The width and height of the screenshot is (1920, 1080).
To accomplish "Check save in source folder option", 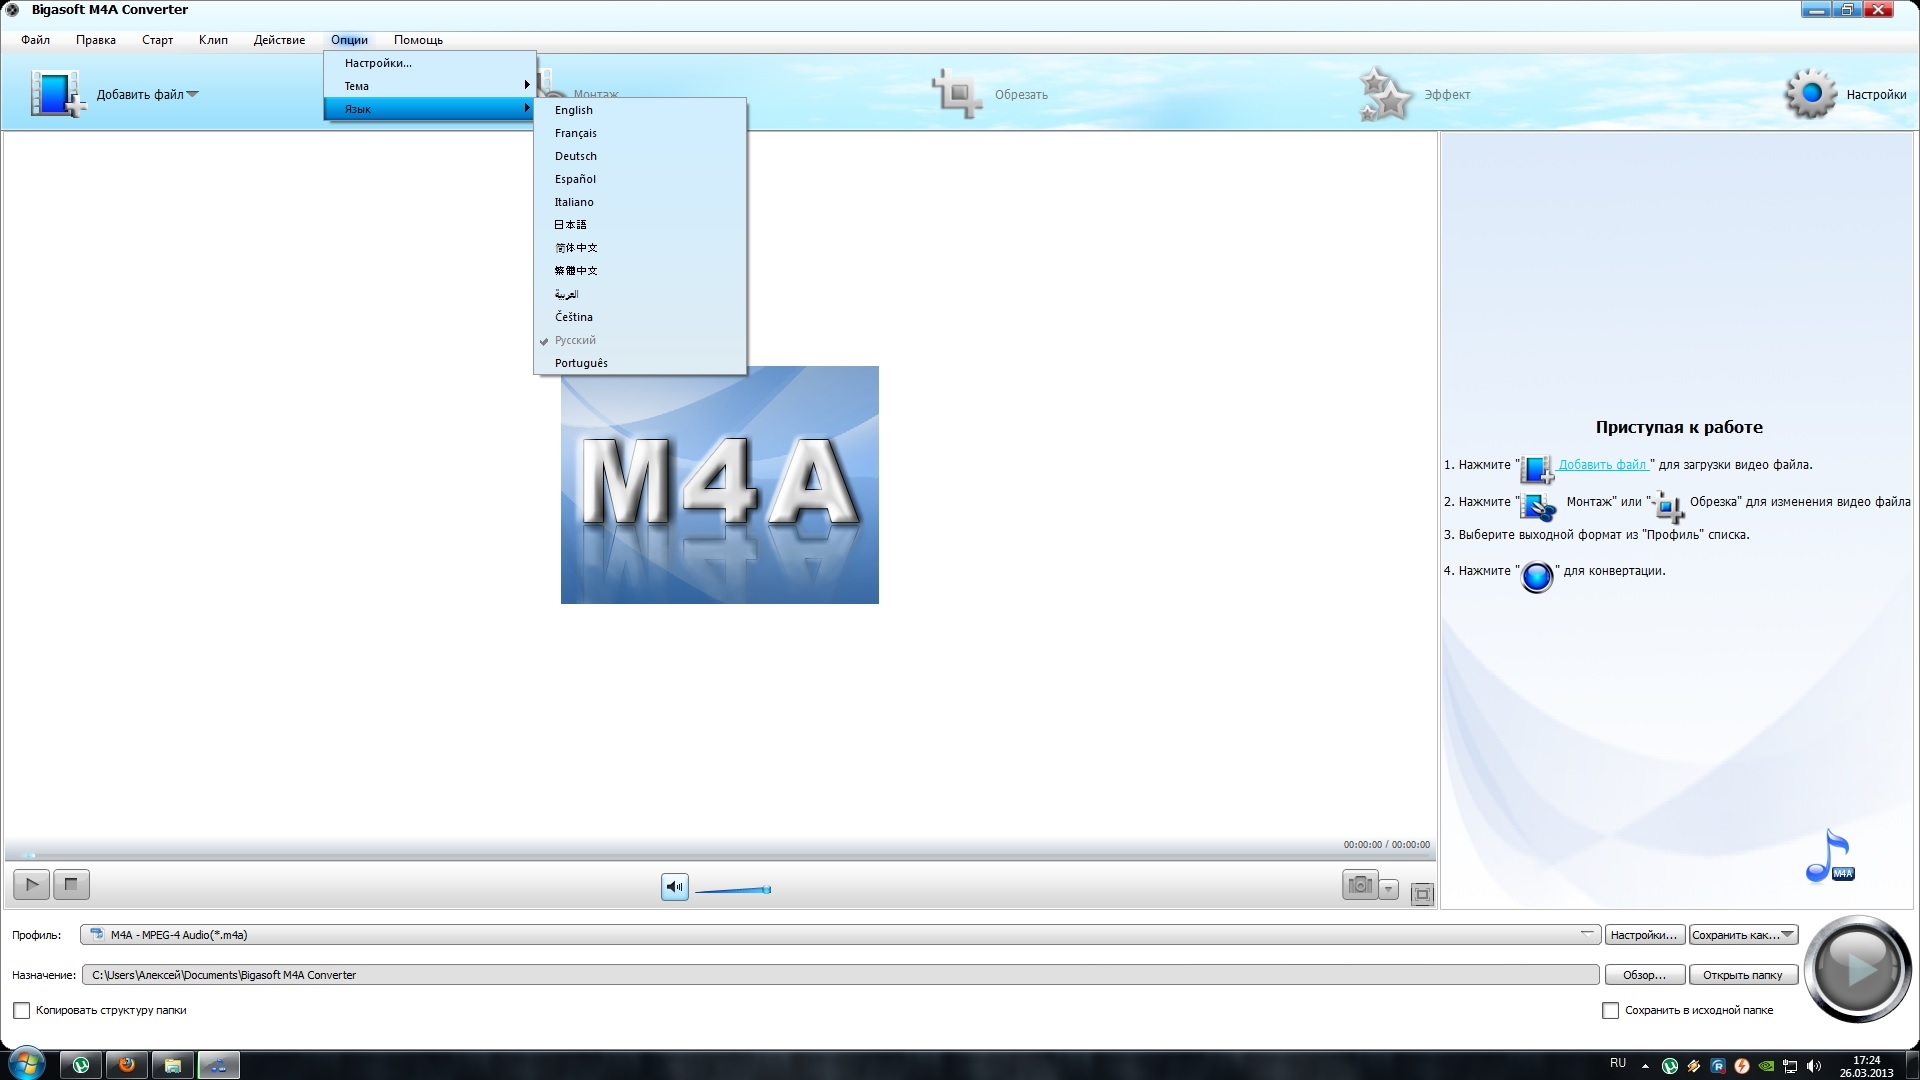I will (1610, 1011).
